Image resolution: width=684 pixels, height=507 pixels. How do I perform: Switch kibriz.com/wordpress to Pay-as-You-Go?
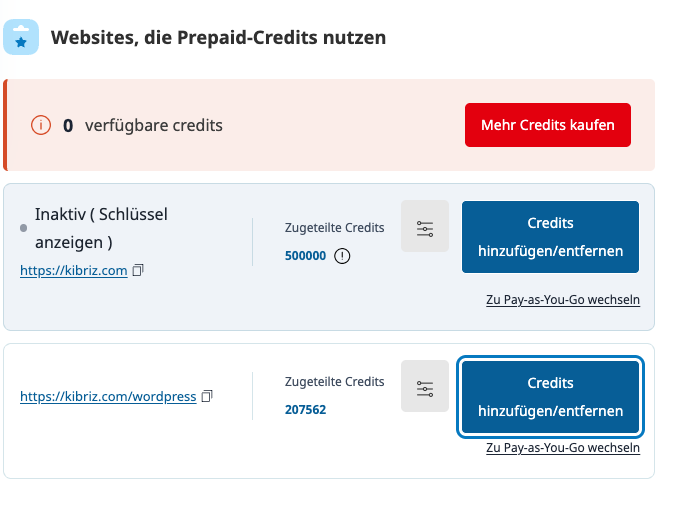[562, 448]
